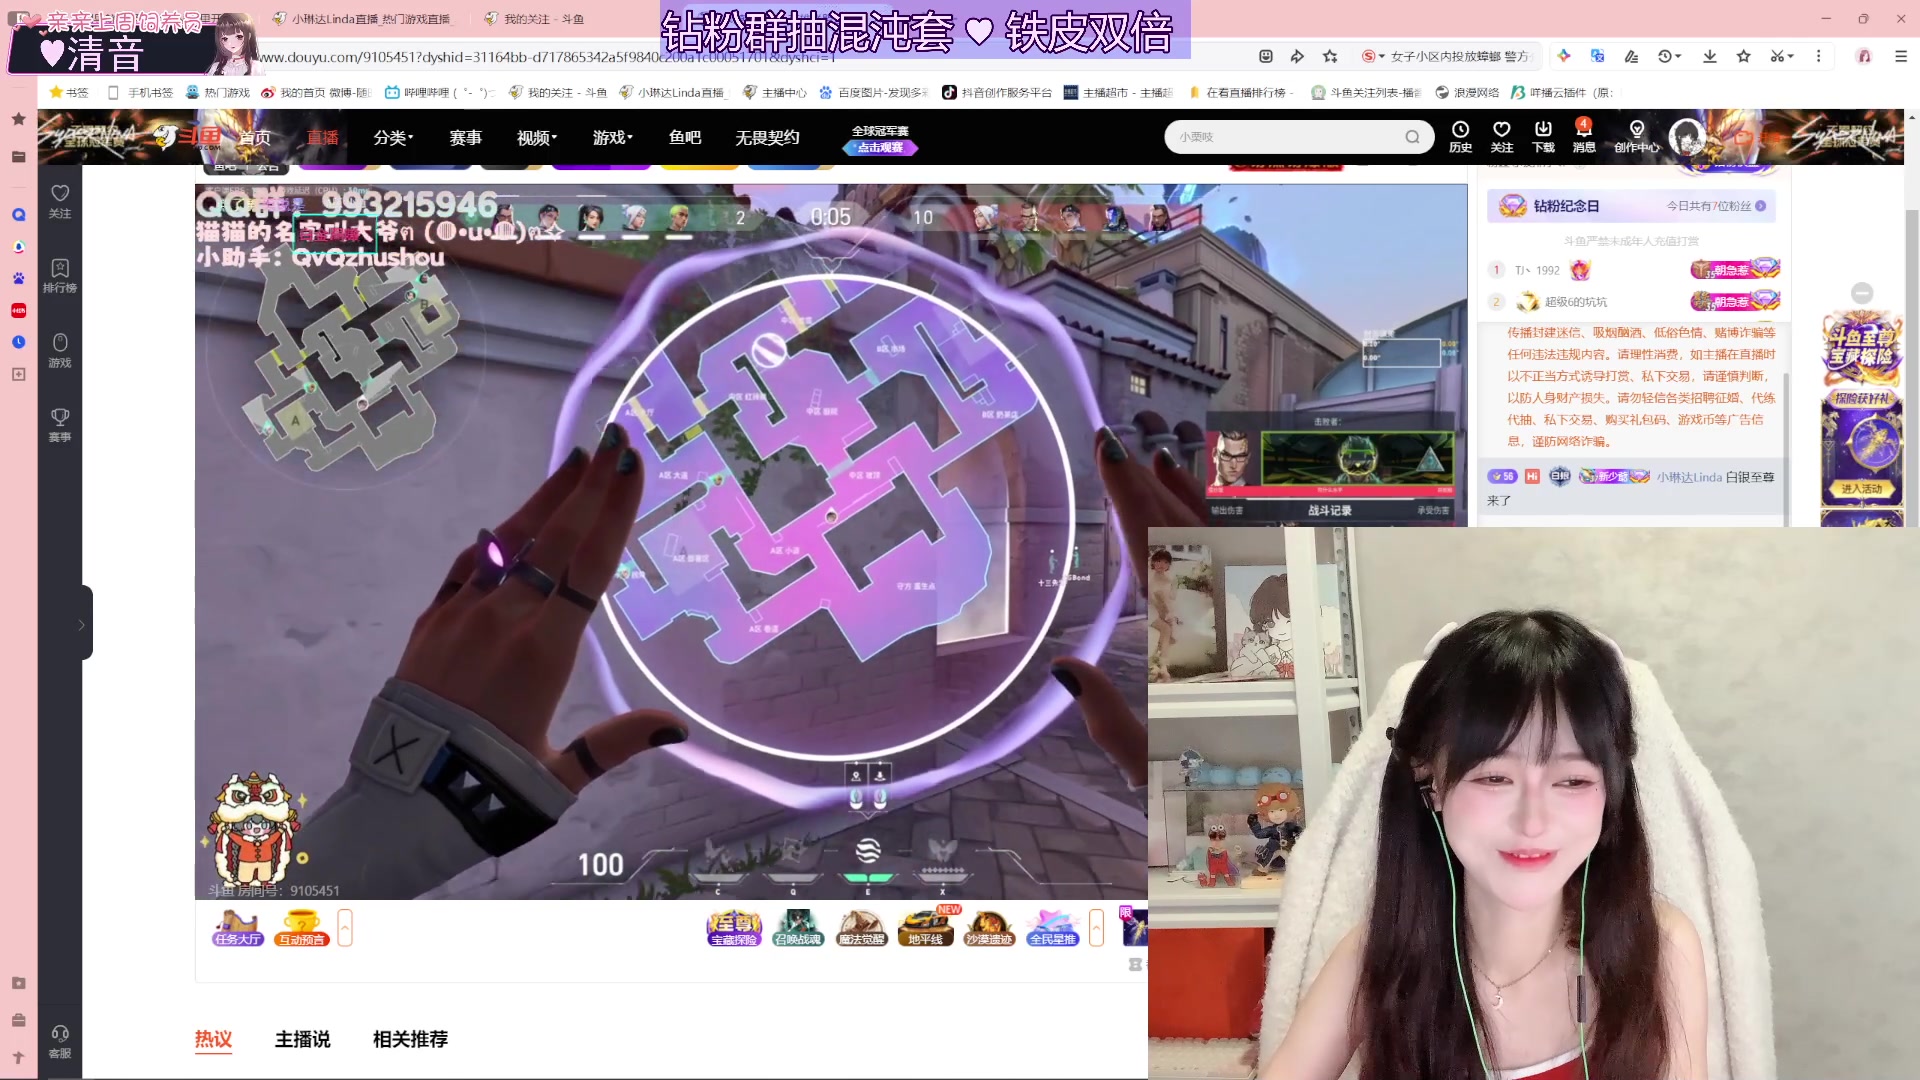
Task: Open the 互动预言 activity icon
Action: (x=301, y=928)
